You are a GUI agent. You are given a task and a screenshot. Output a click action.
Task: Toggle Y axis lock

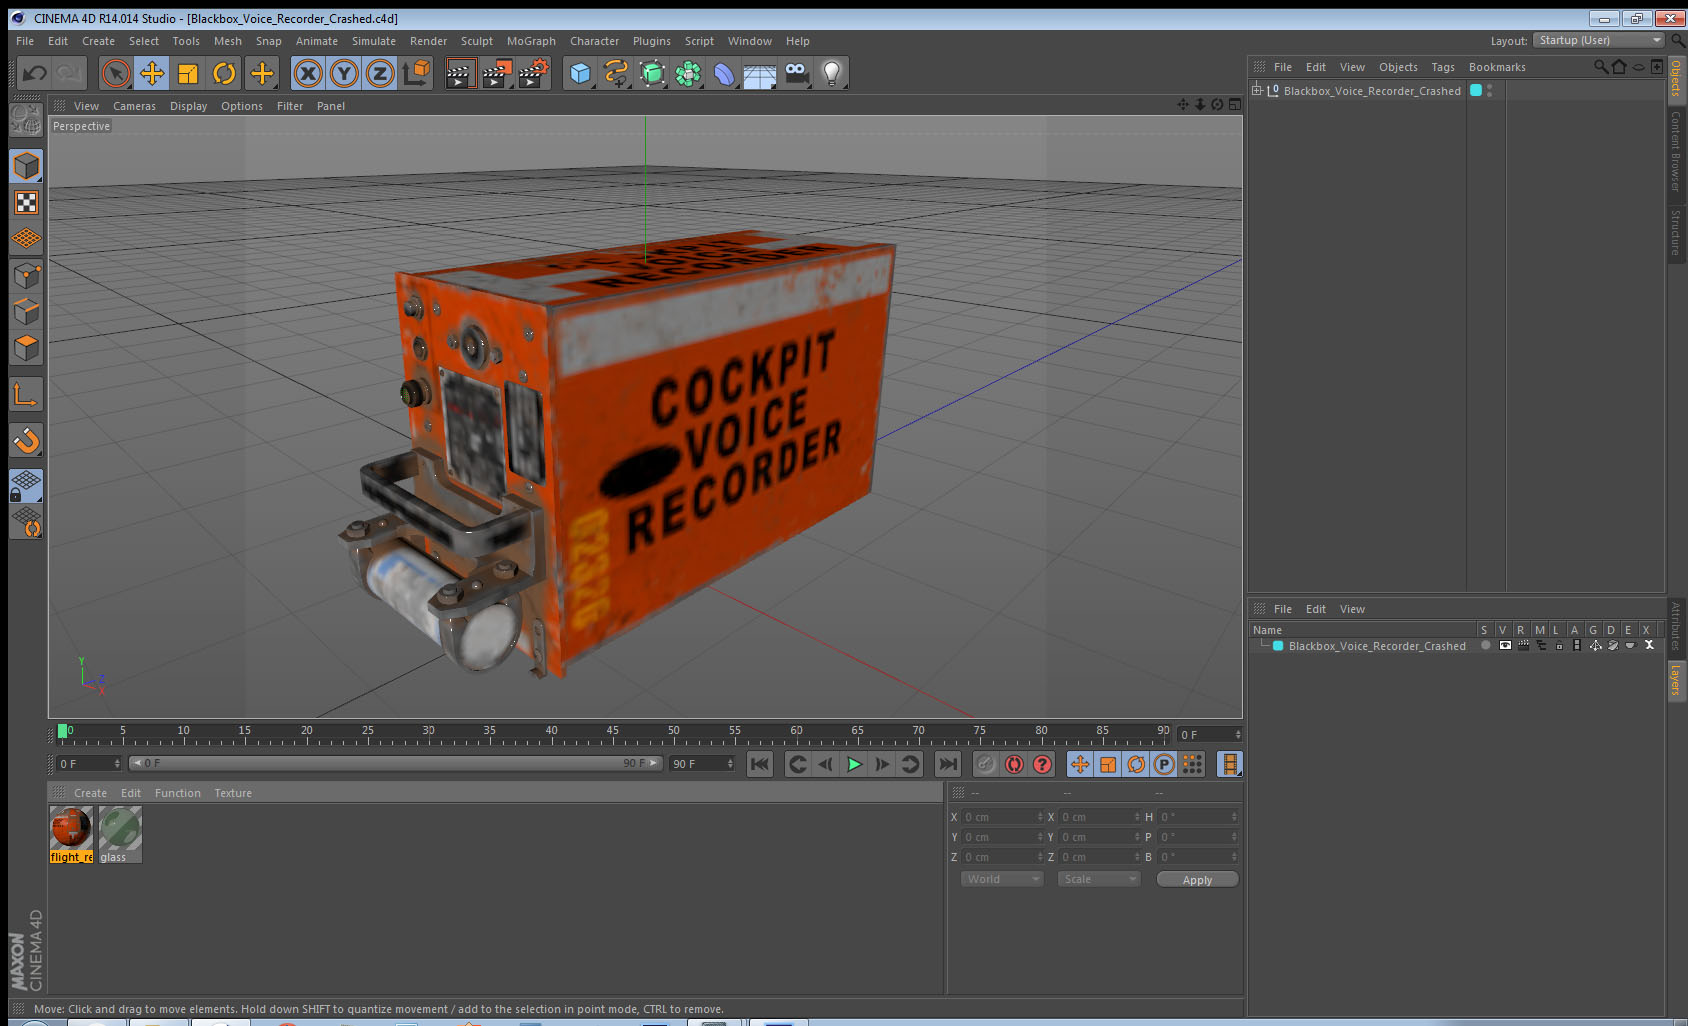click(344, 73)
